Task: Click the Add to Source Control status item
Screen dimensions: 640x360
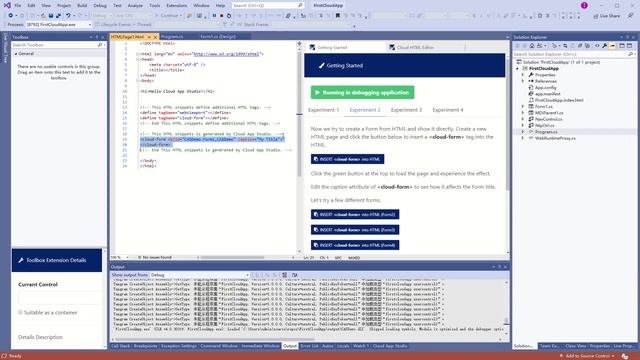Action: (x=588, y=356)
